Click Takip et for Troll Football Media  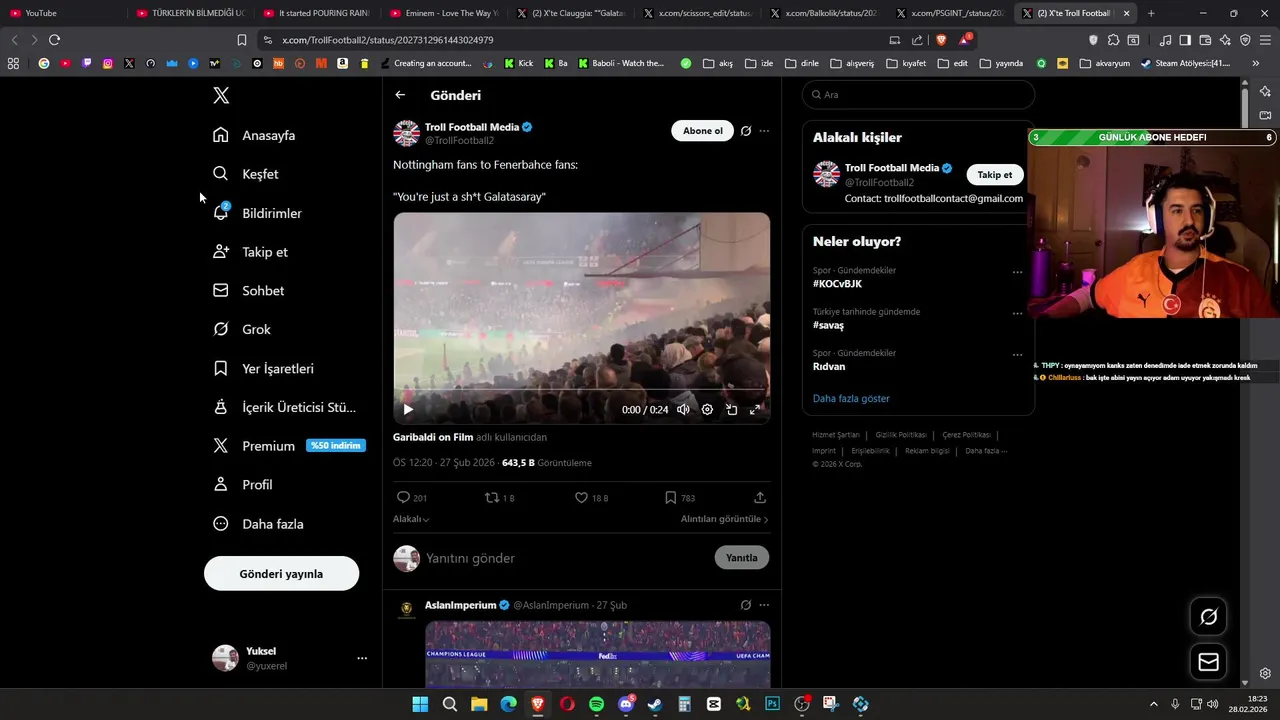pos(994,174)
